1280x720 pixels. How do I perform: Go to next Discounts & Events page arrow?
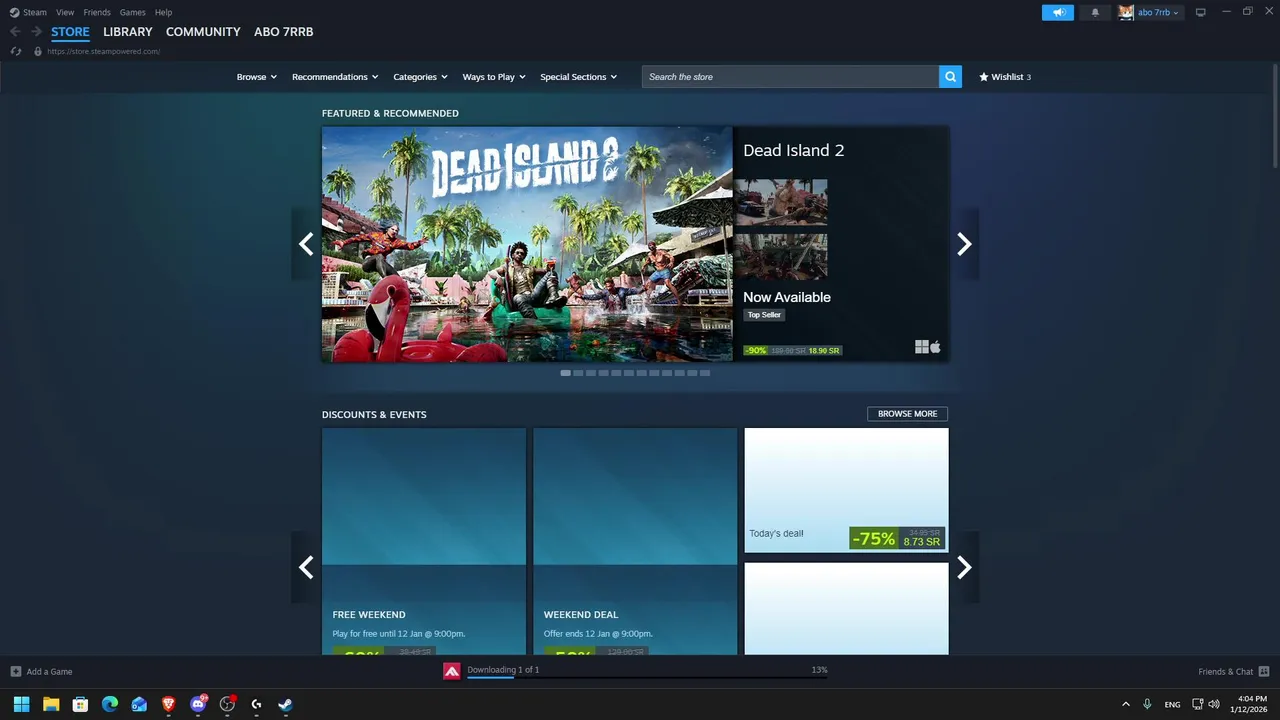tap(964, 567)
